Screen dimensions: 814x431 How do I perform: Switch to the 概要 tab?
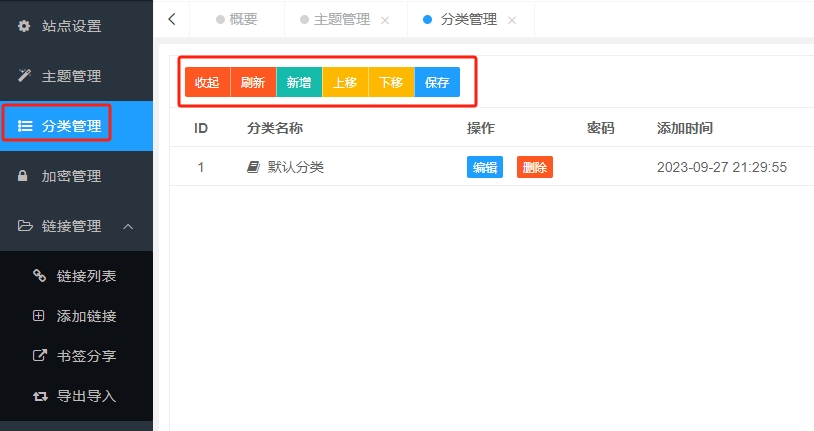(x=237, y=19)
